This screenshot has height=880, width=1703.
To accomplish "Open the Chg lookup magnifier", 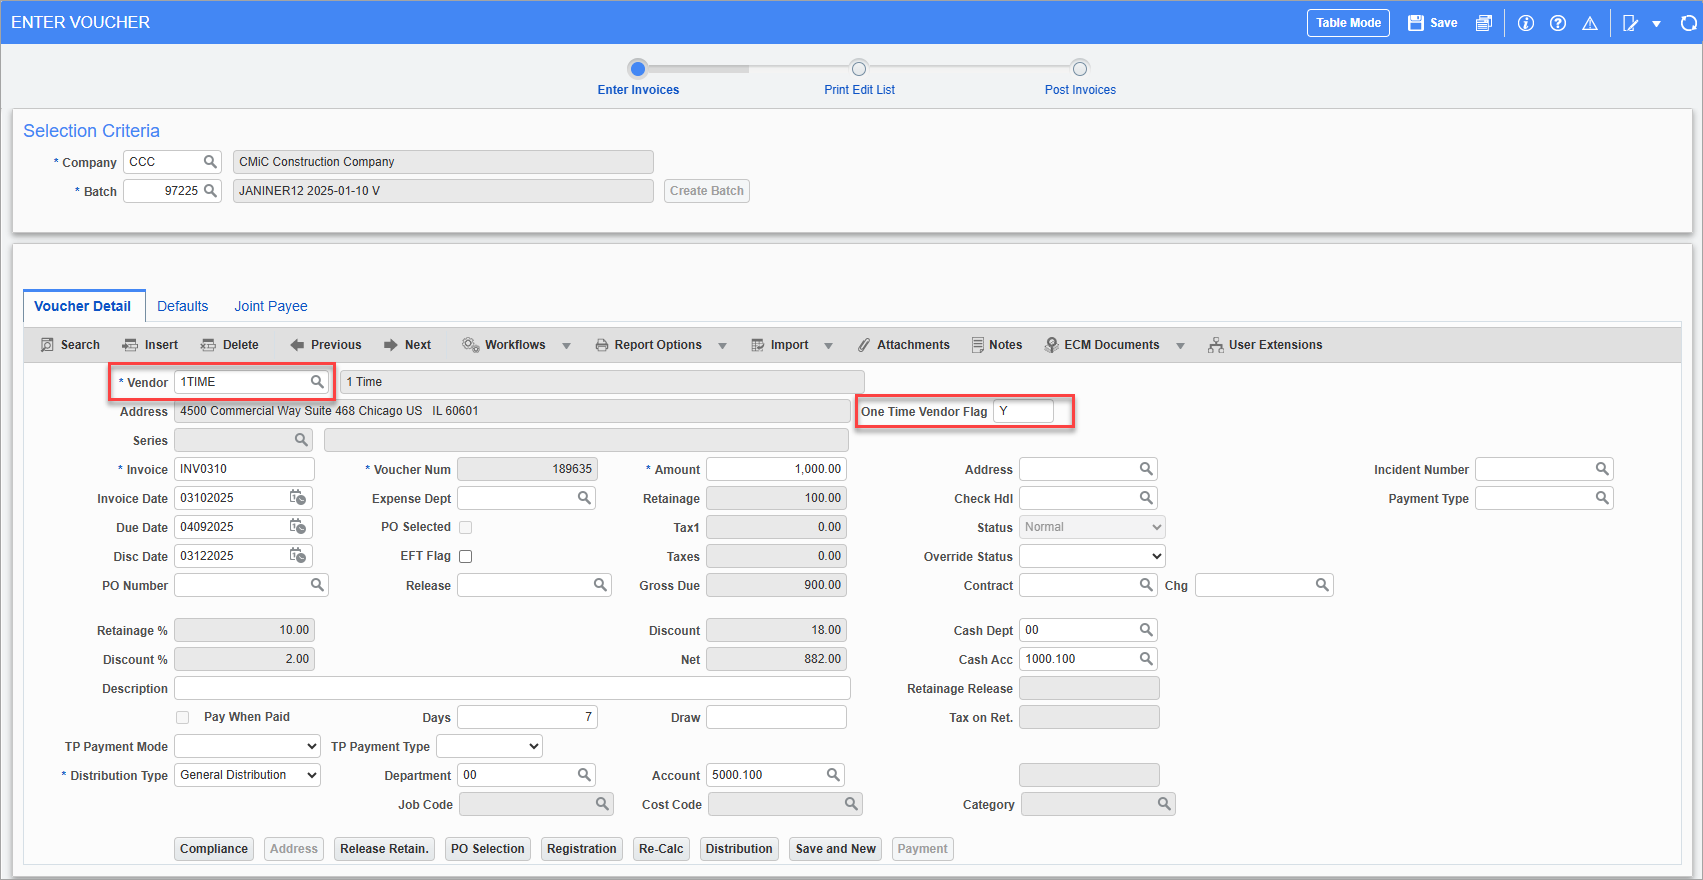I will (1322, 585).
